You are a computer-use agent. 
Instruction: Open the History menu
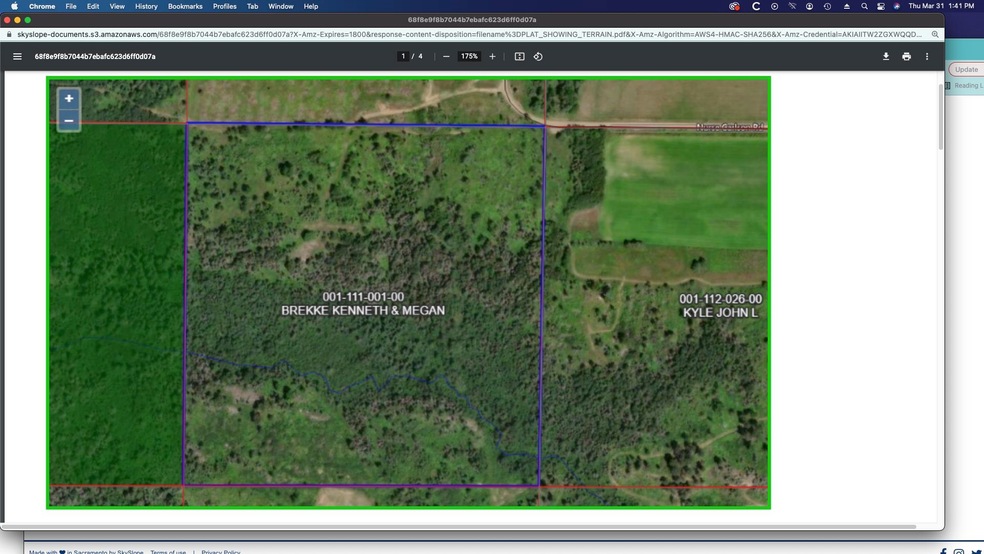point(146,6)
